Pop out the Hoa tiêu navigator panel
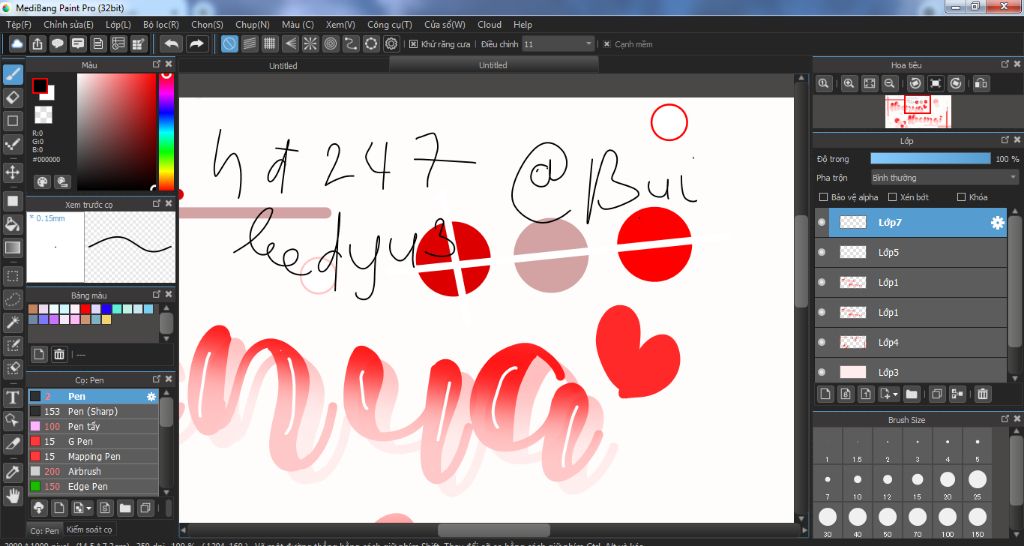 pos(1005,64)
